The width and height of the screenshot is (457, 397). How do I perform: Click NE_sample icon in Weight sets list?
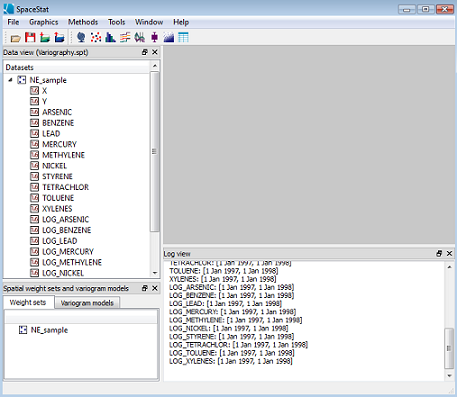pyautogui.click(x=23, y=330)
